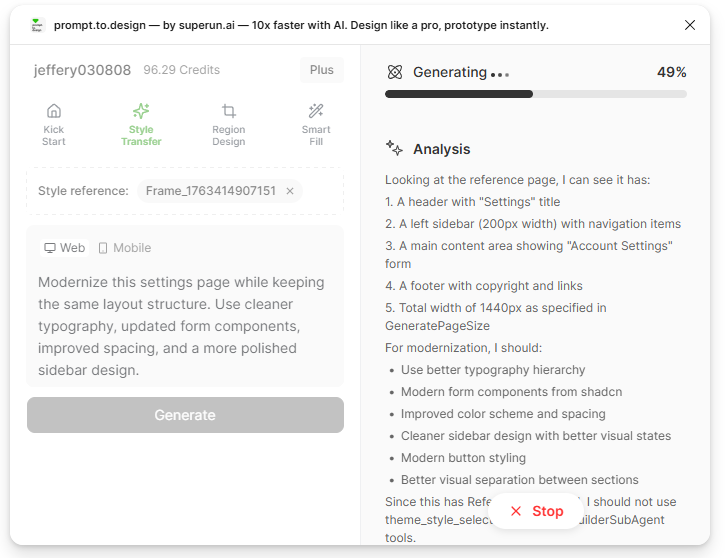Click the Generating atom icon
This screenshot has width=725, height=558.
(x=395, y=72)
